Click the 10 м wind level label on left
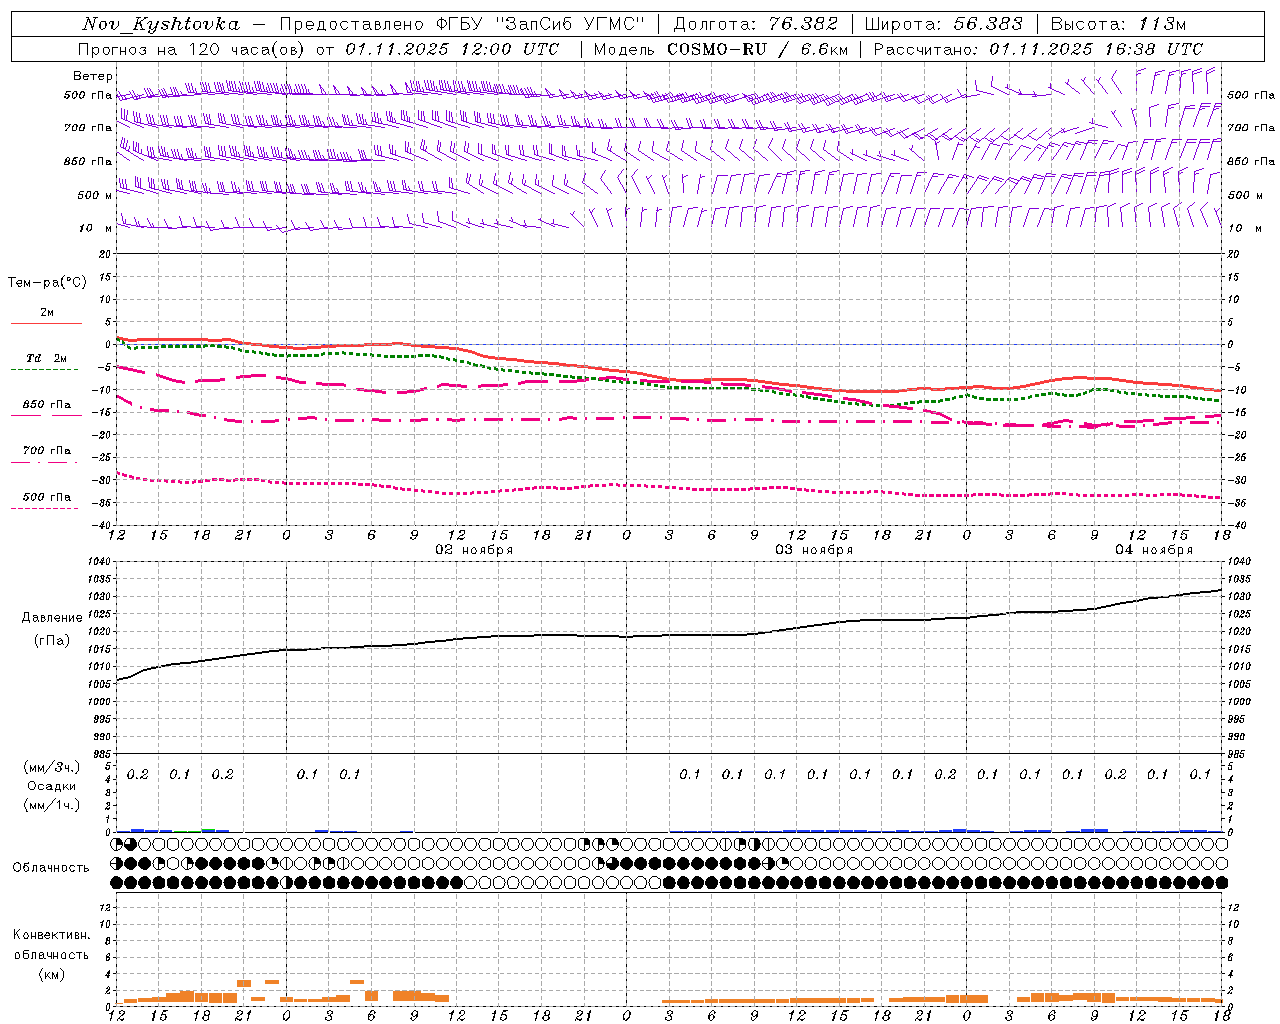1280x1024 pixels. (x=96, y=228)
